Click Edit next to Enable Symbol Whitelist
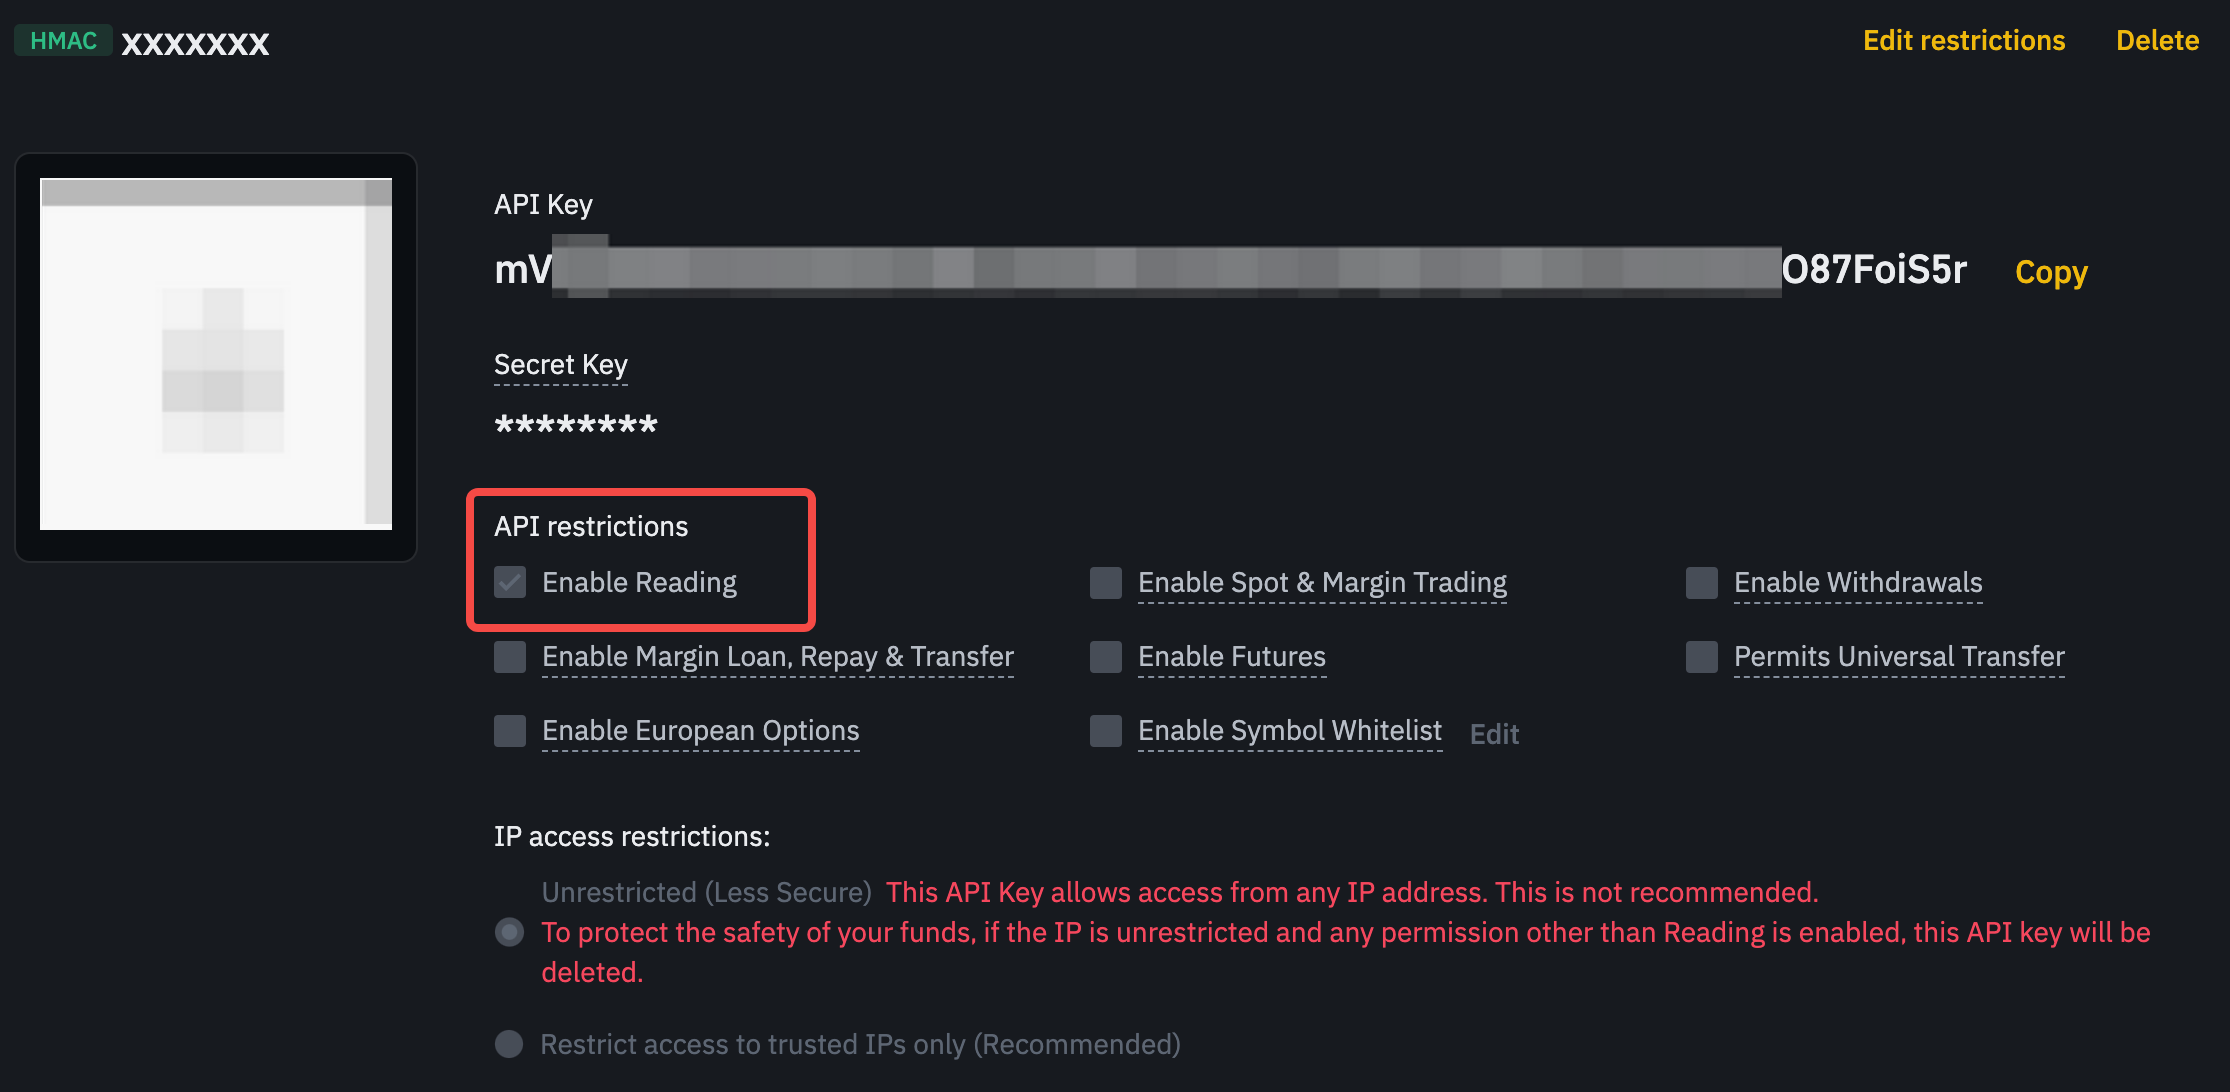 click(1495, 734)
